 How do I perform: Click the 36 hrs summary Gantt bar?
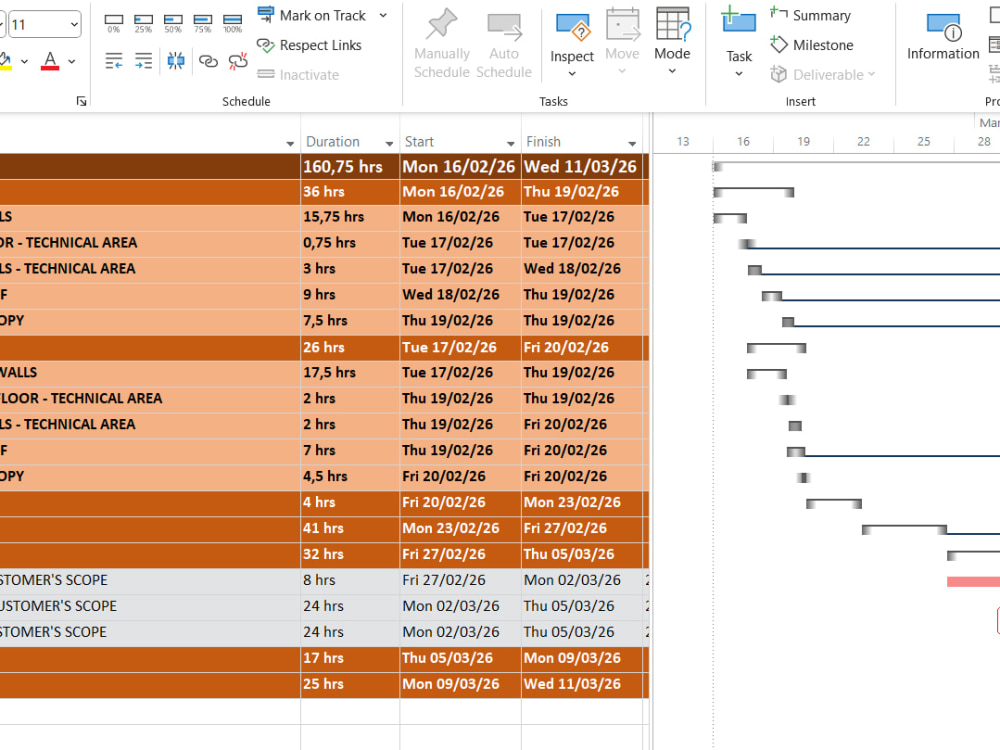[753, 192]
